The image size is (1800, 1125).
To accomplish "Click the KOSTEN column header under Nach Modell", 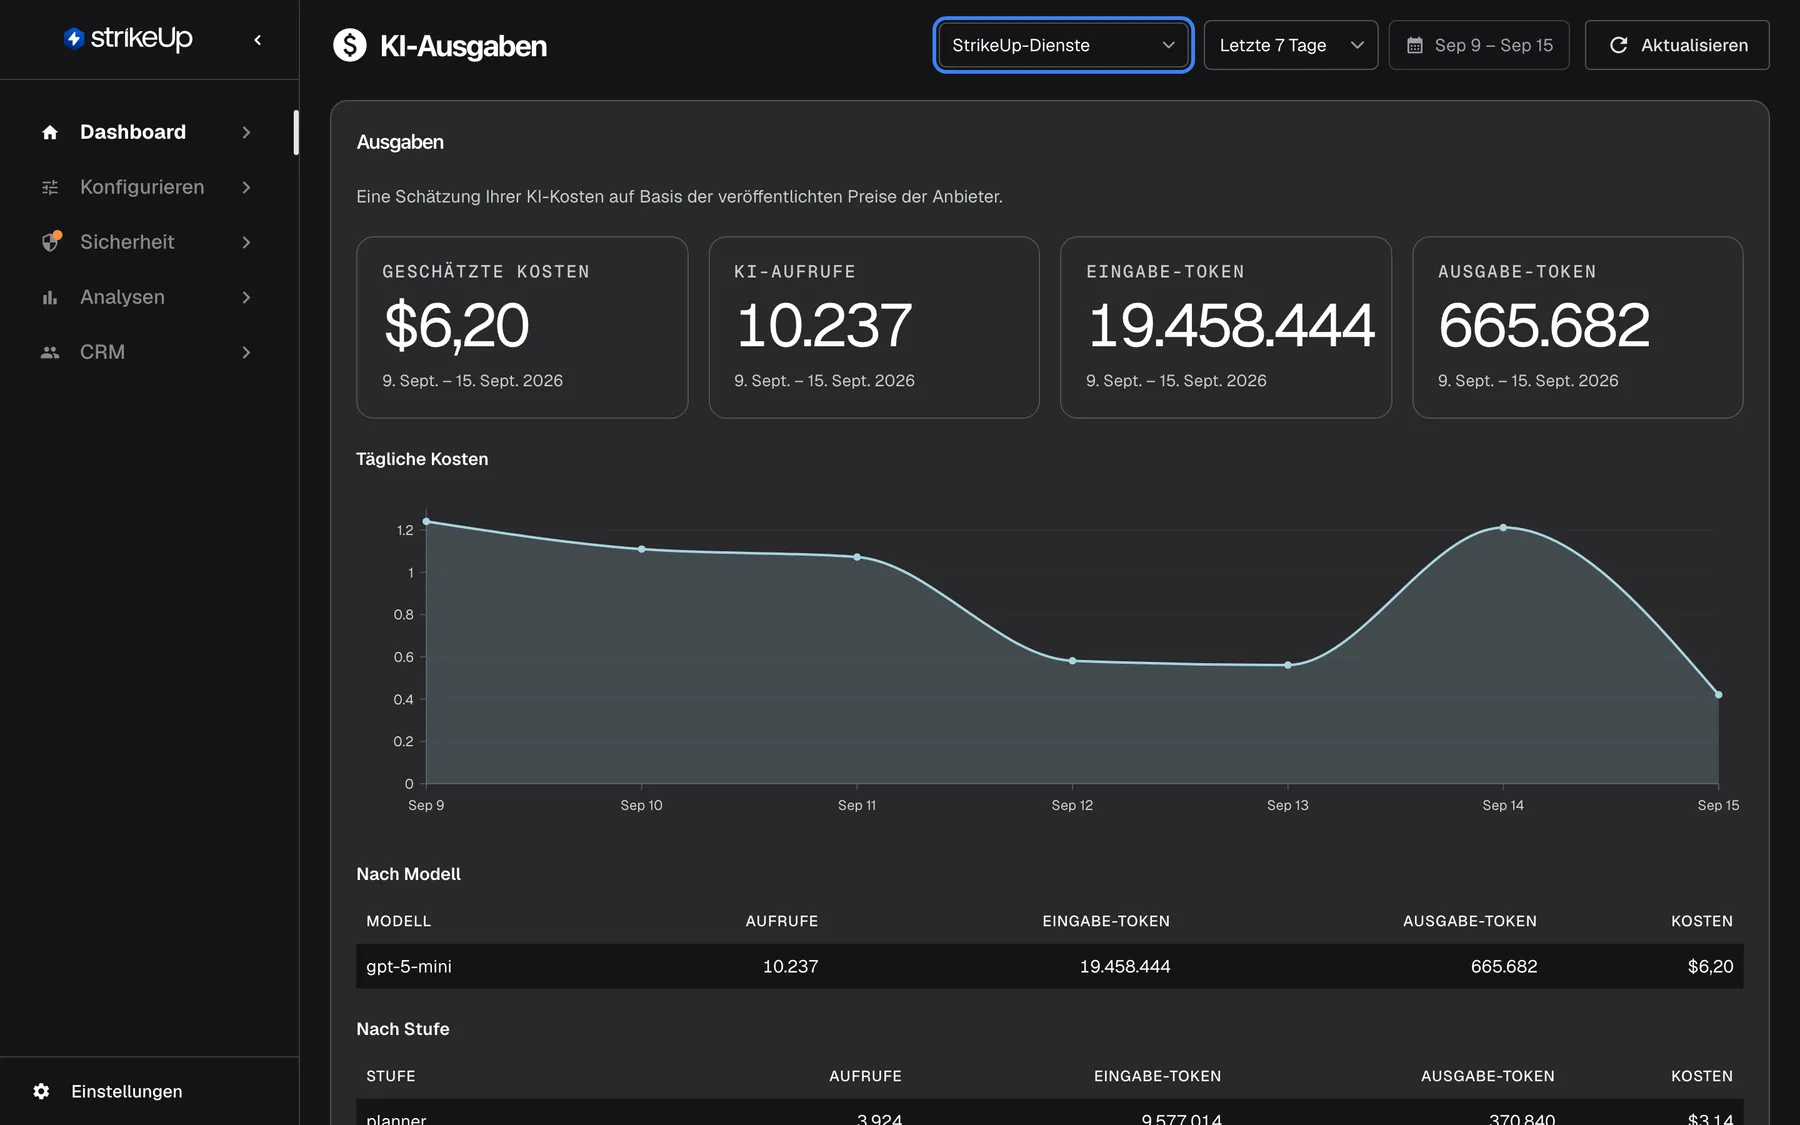I will (1702, 921).
